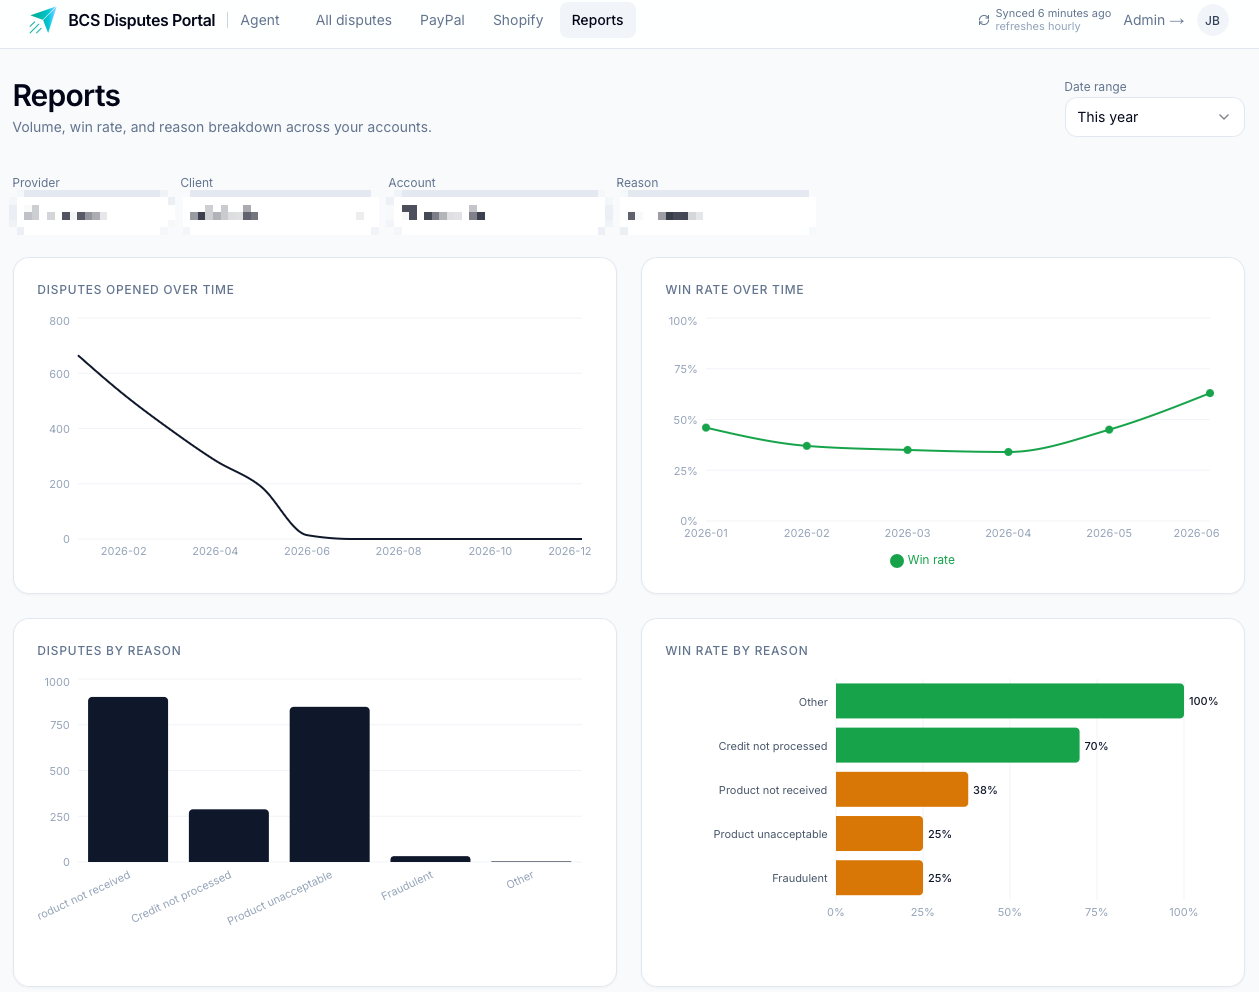Click the green Win rate legend dot
Screen dimensions: 1259x992
897,561
